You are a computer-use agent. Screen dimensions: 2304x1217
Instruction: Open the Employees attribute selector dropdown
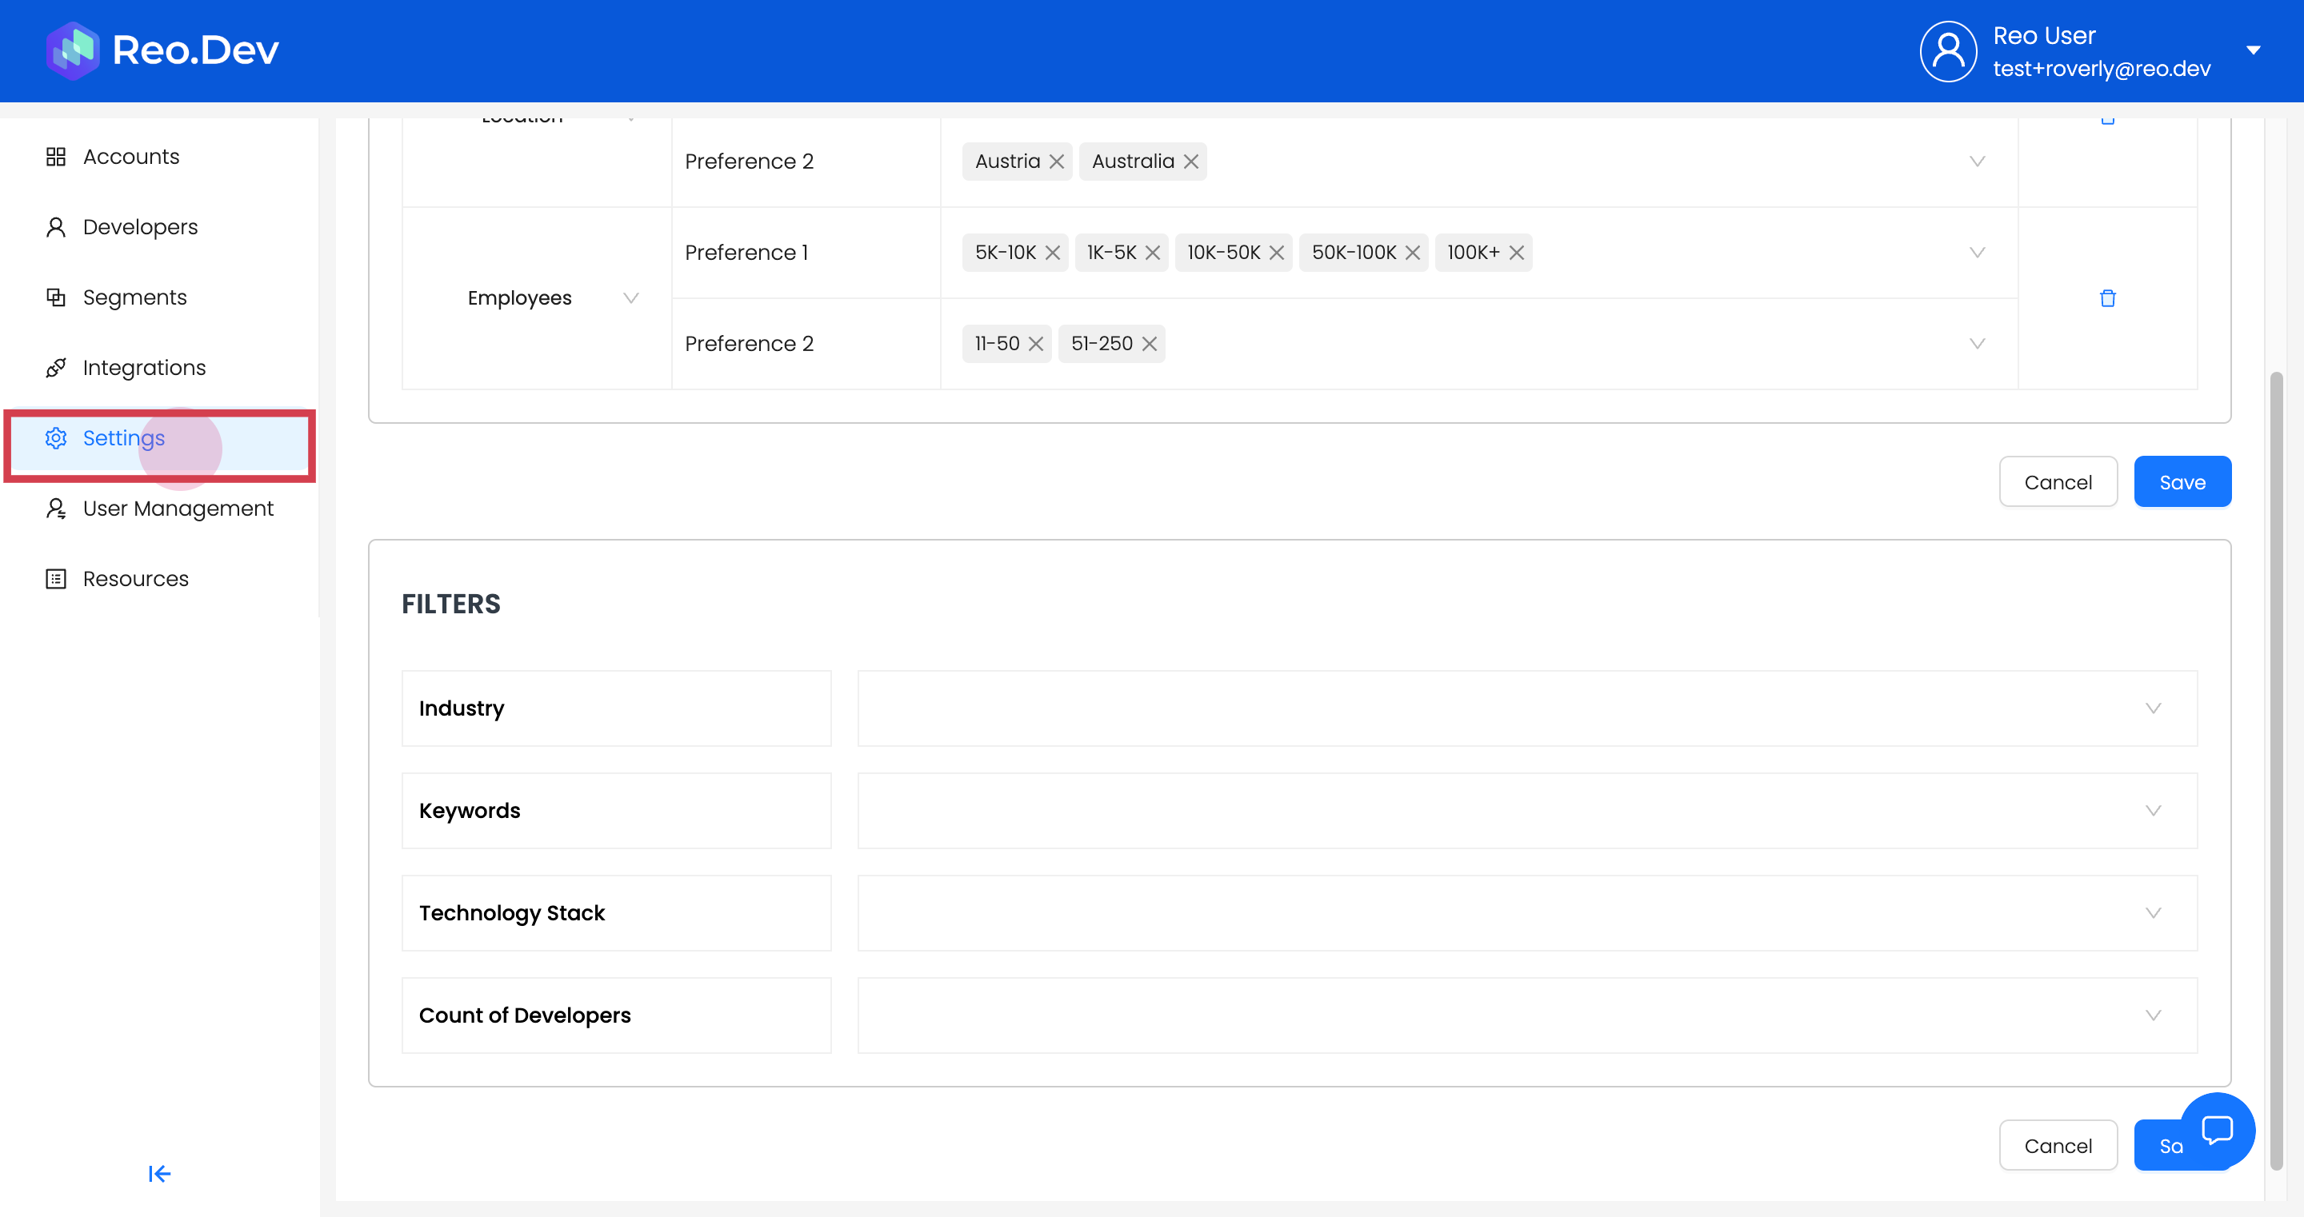pos(630,298)
